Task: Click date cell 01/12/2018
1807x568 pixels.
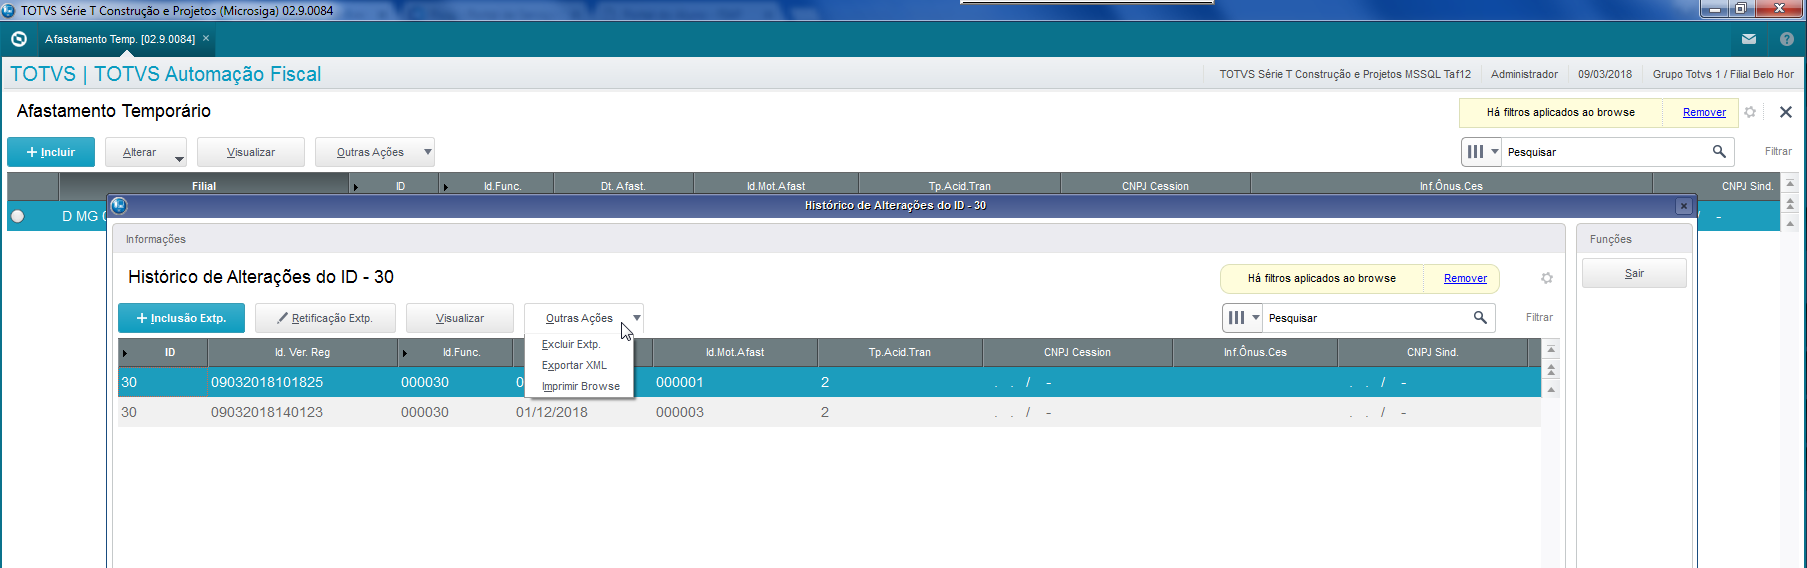Action: (x=552, y=412)
